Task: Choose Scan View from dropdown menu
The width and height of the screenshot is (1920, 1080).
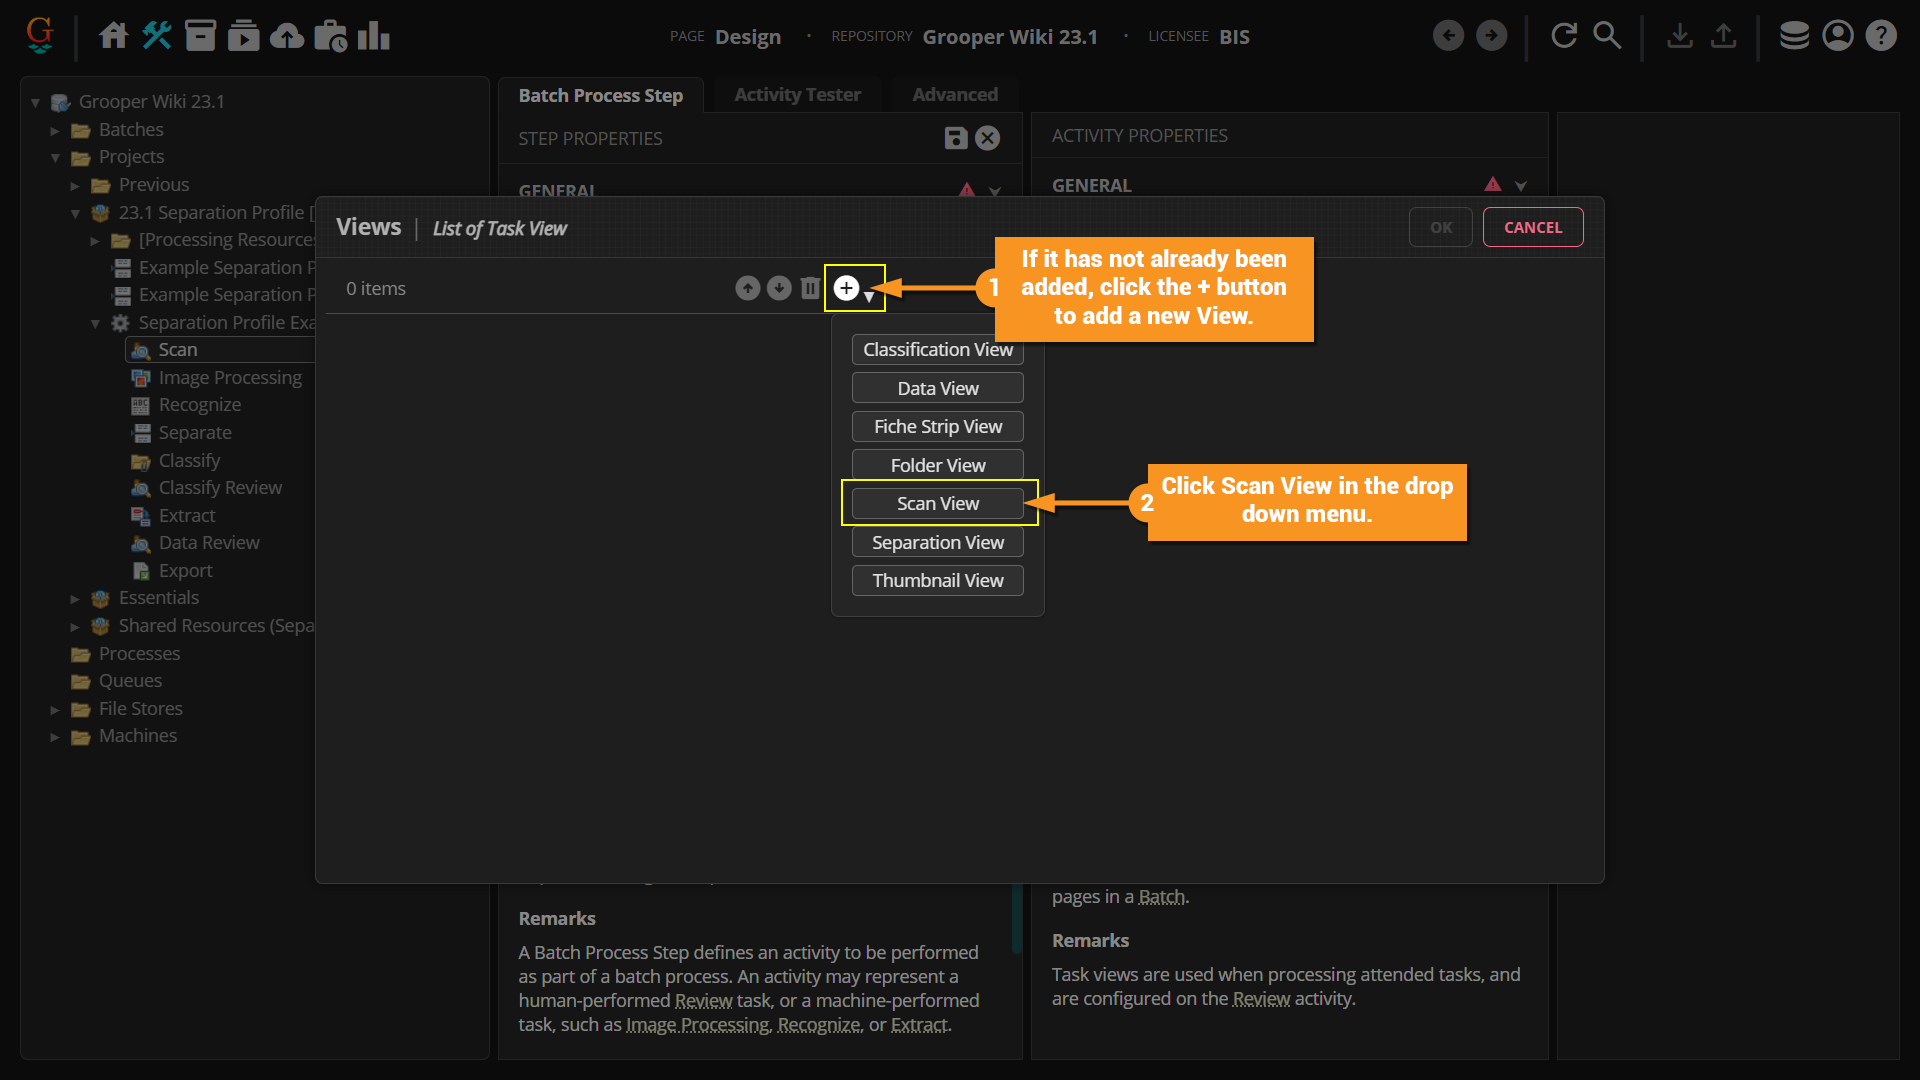Action: [937, 503]
